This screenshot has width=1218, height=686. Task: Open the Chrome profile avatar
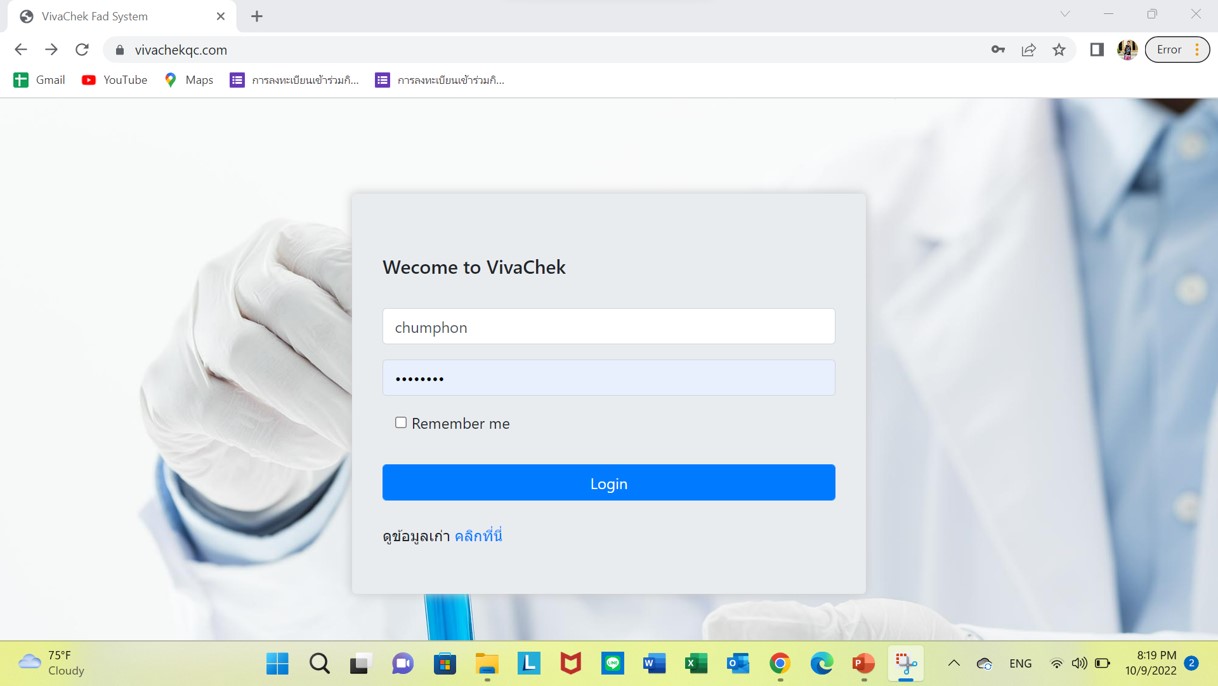(x=1127, y=49)
